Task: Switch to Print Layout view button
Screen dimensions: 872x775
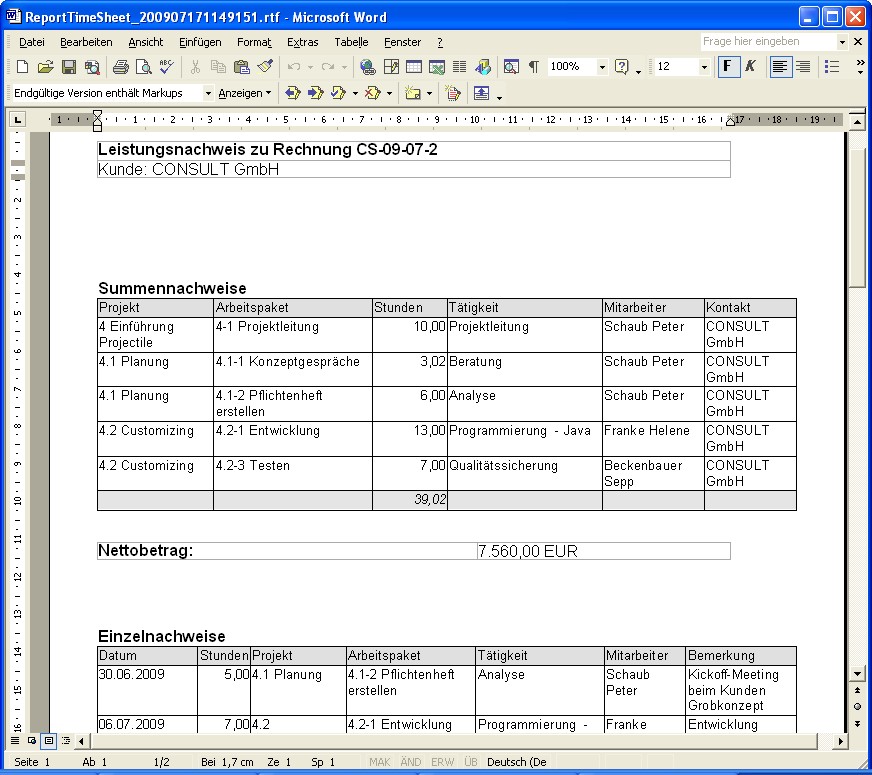Action: pyautogui.click(x=48, y=741)
